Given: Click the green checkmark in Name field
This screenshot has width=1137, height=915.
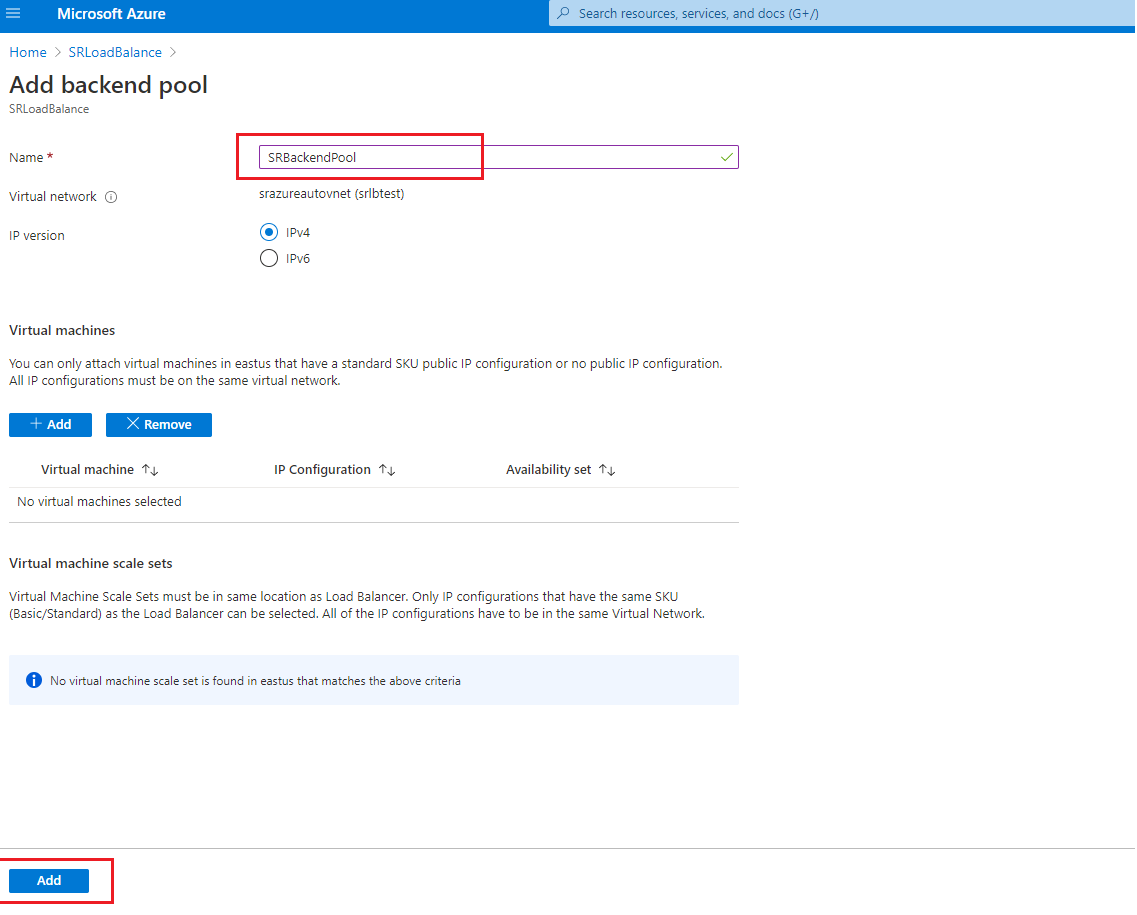Looking at the screenshot, I should [726, 157].
